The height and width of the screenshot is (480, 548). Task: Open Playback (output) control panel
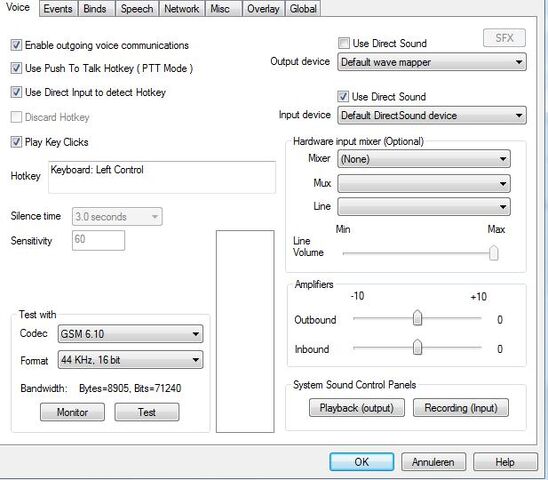357,408
